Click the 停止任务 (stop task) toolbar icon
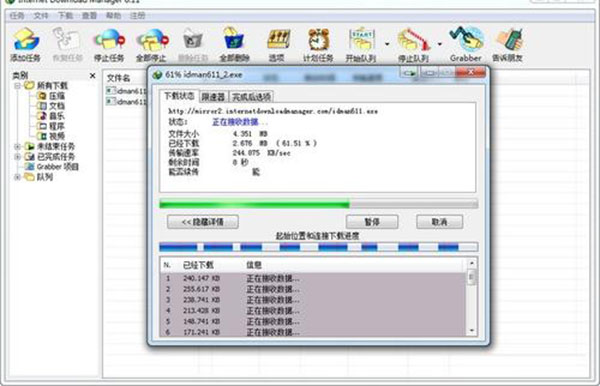Viewport: 600px width, 386px height. pyautogui.click(x=109, y=41)
